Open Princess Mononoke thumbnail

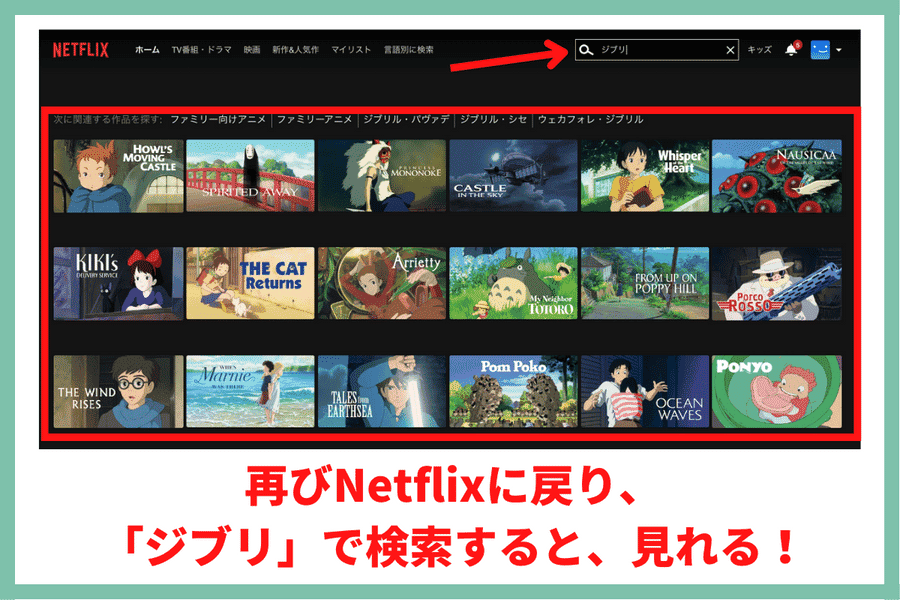[382, 176]
